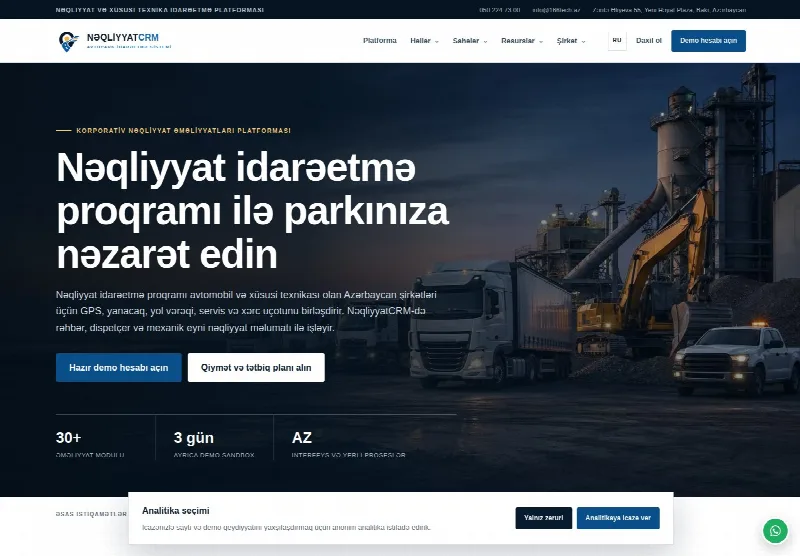Screen dimensions: 800x556
Task: Click the Analitika seçimi banner heading
Action: (176, 511)
